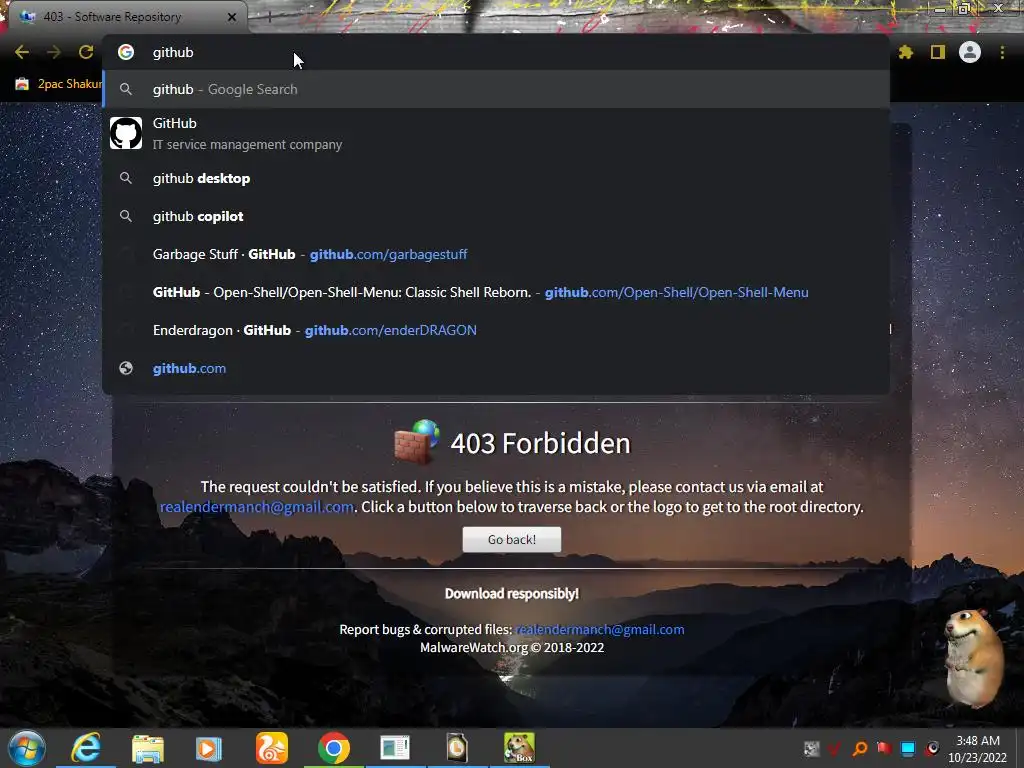
Task: Select GitHub IT service management company suggestion
Action: tap(496, 134)
